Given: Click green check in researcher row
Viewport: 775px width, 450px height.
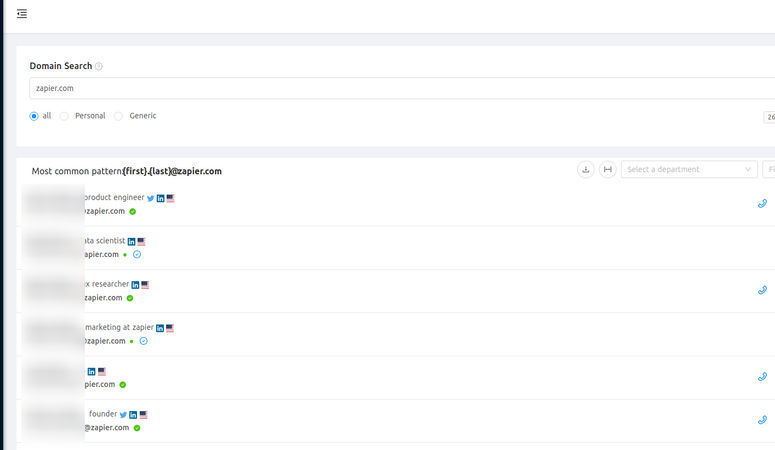Looking at the screenshot, I should pyautogui.click(x=130, y=298).
